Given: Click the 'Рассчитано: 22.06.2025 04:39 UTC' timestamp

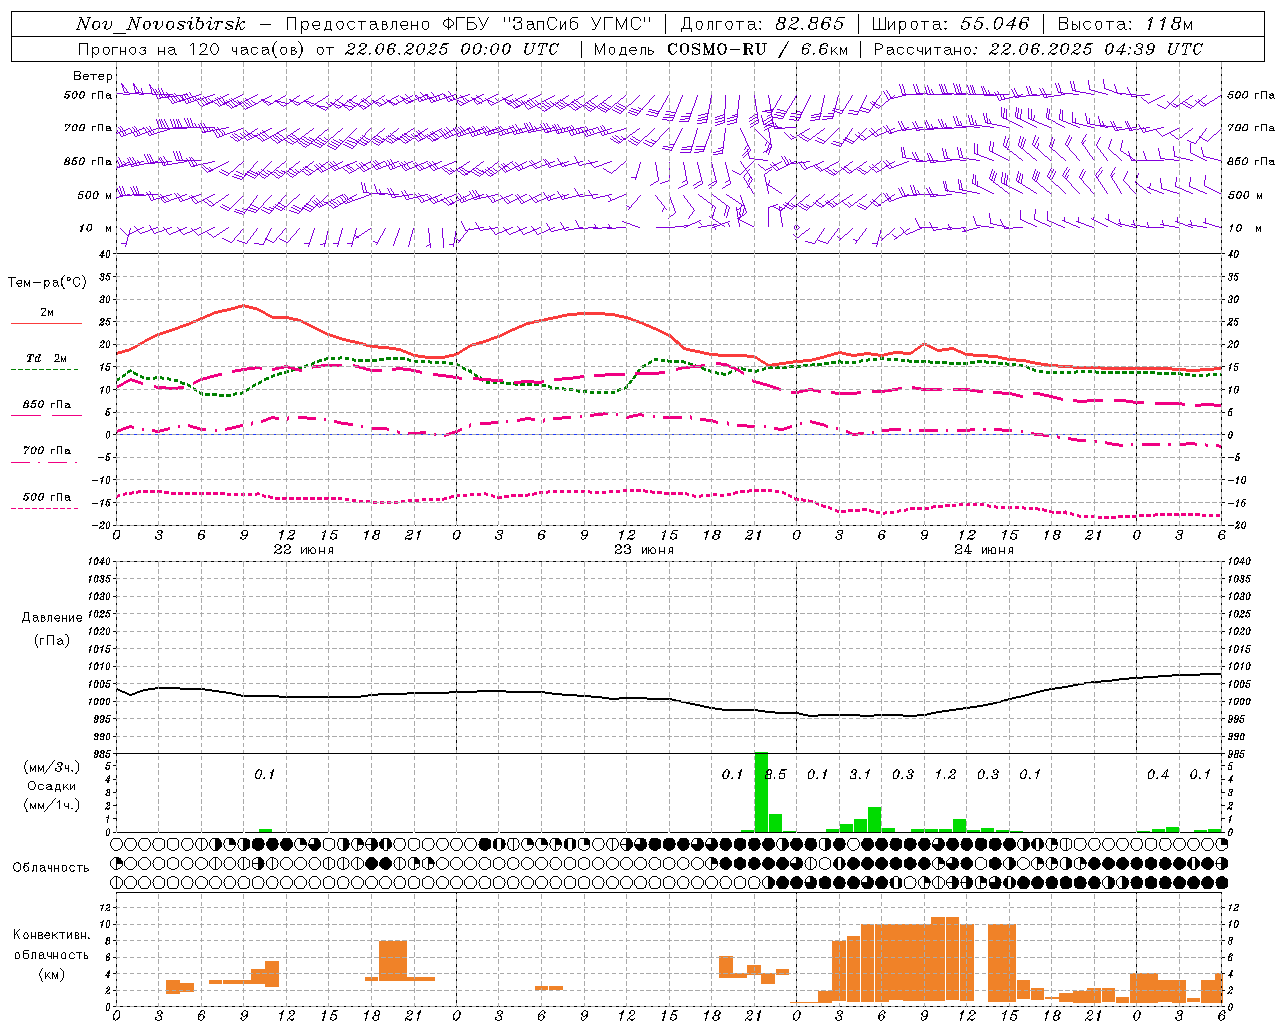Looking at the screenshot, I should point(1038,49).
